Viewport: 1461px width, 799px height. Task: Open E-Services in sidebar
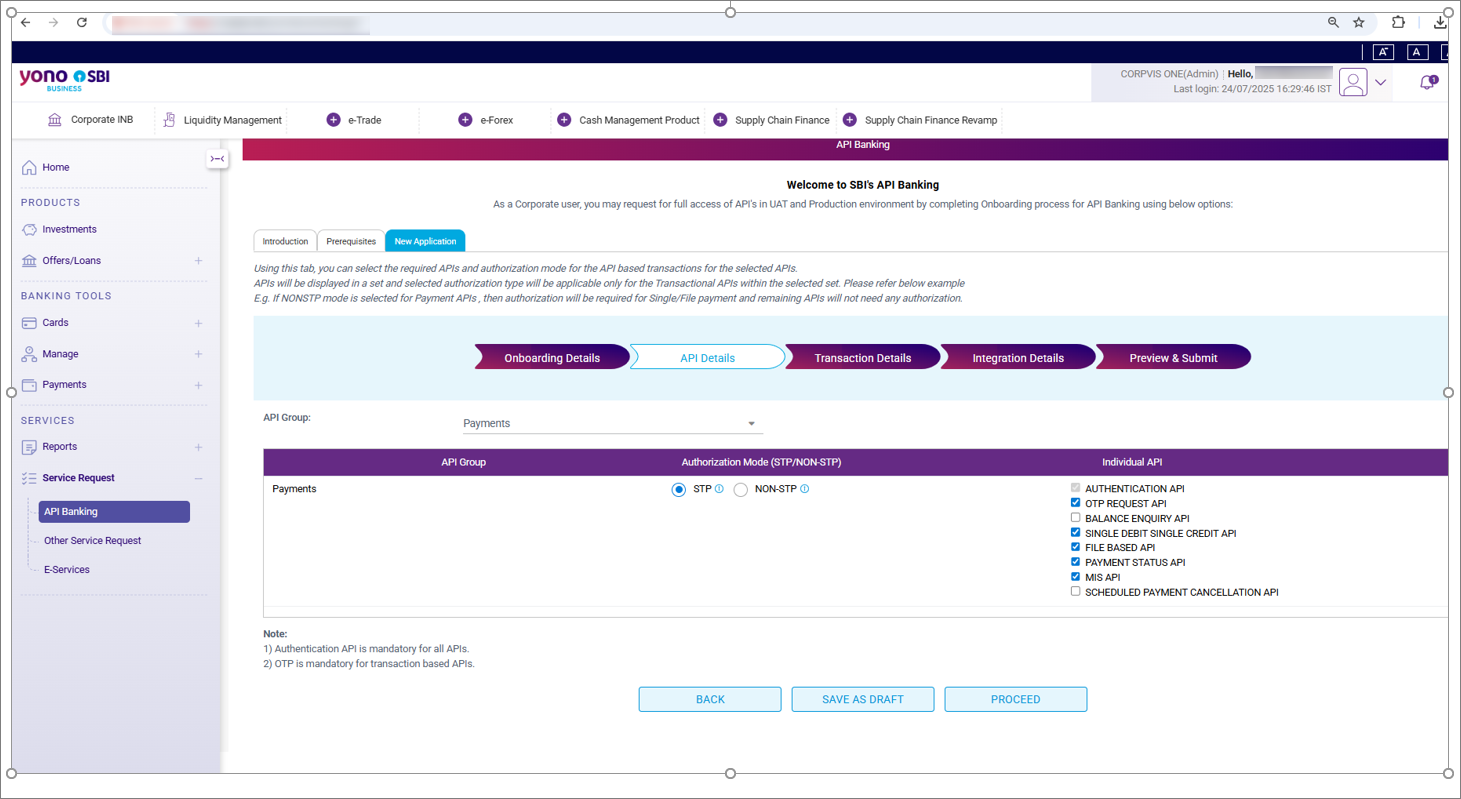67,570
